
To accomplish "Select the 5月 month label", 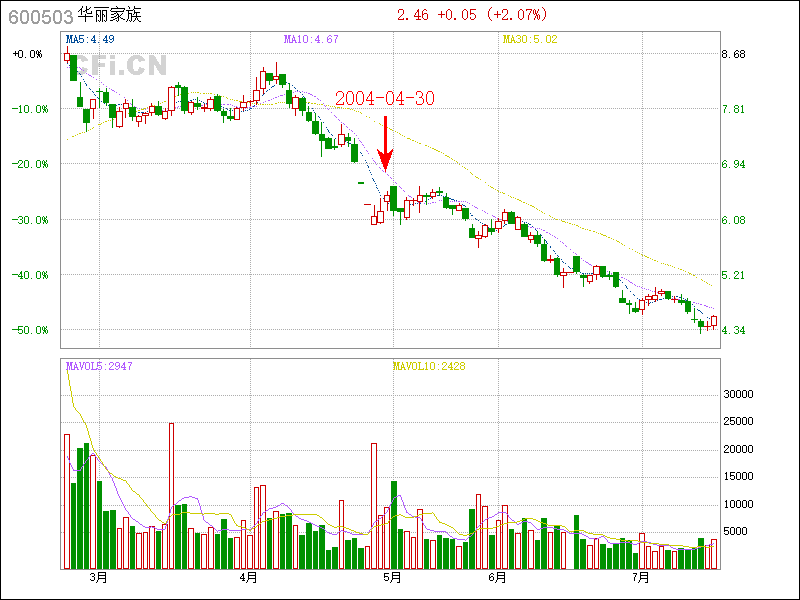I will pos(392,577).
